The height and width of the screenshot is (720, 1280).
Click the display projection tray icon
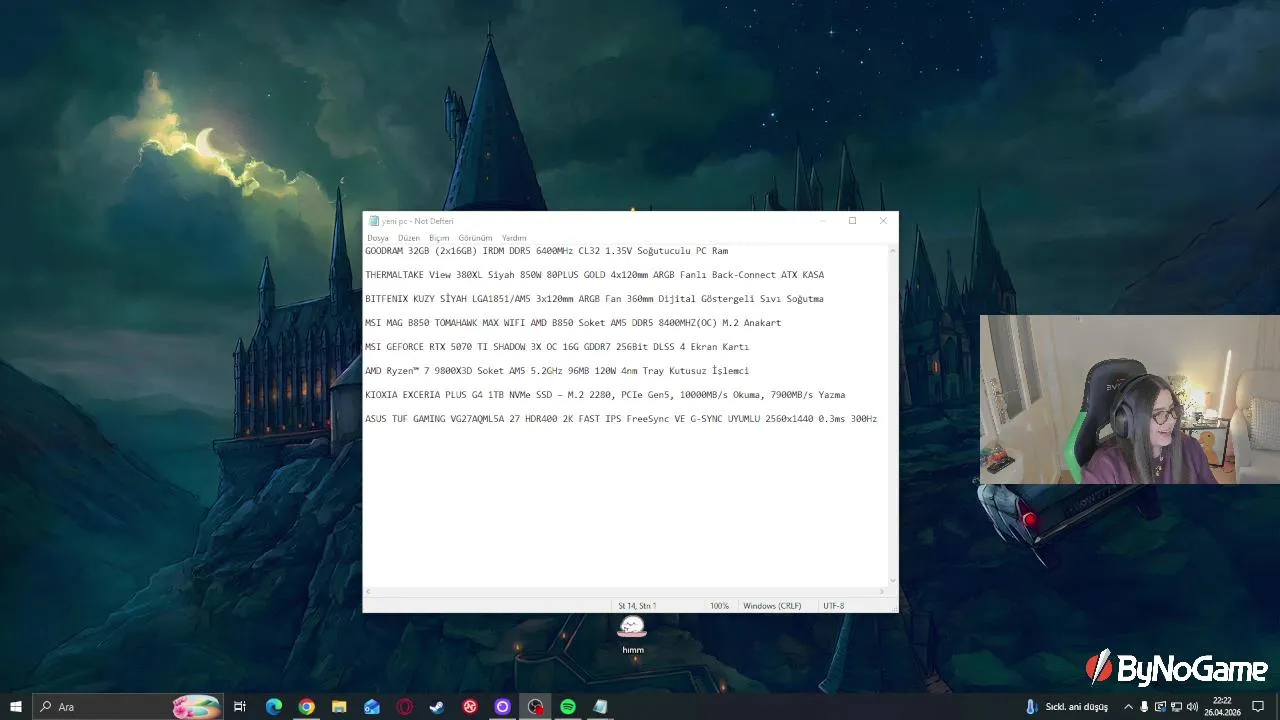1160,707
